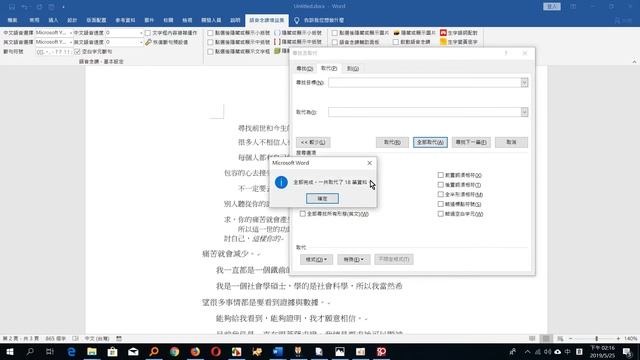Click the wrench icon in the ribbon
This screenshot has width=640, height=360.
coord(148,42)
